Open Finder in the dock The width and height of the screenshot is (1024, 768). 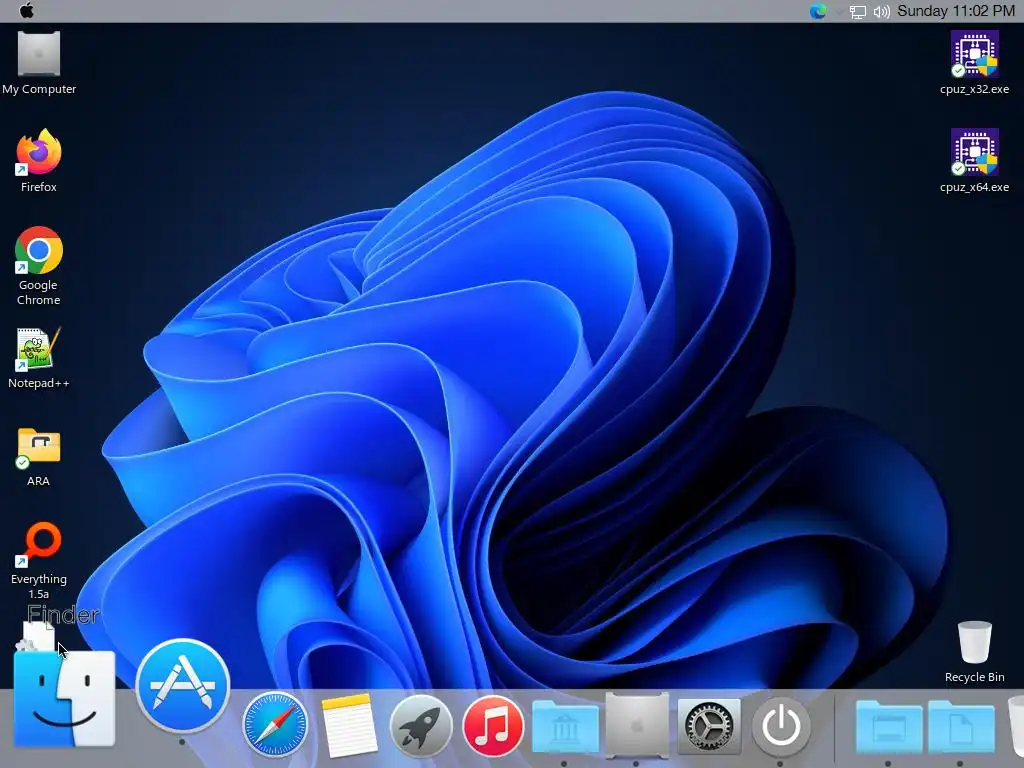click(65, 698)
